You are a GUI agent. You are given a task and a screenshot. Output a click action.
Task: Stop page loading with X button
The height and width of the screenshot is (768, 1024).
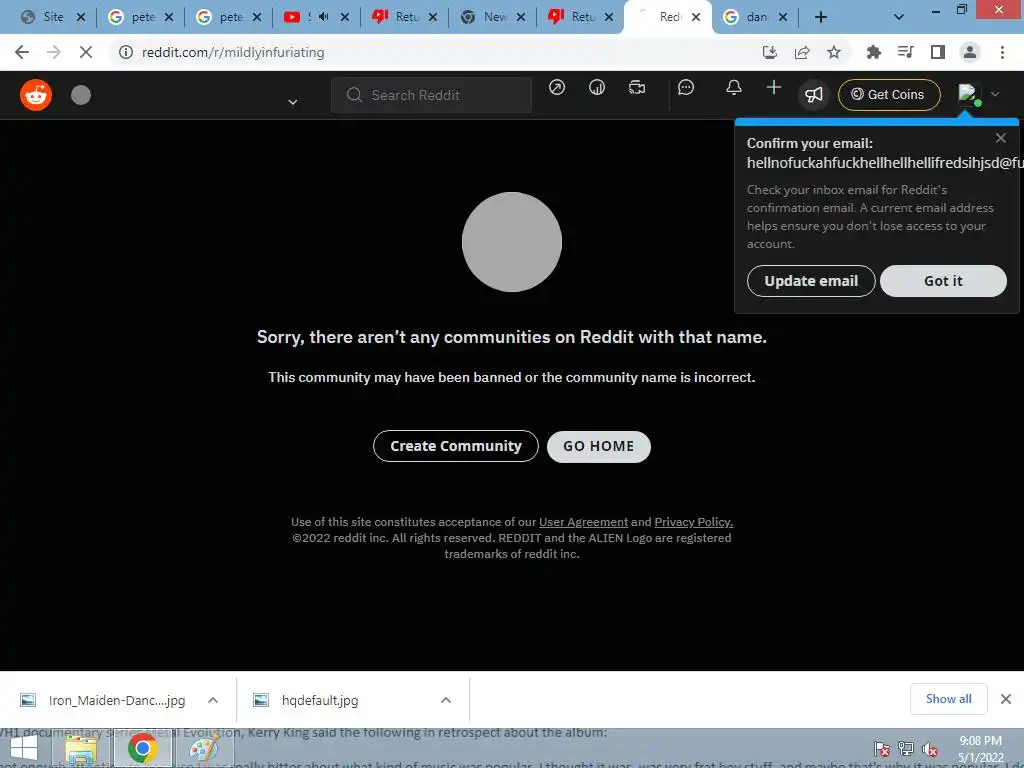coord(86,52)
